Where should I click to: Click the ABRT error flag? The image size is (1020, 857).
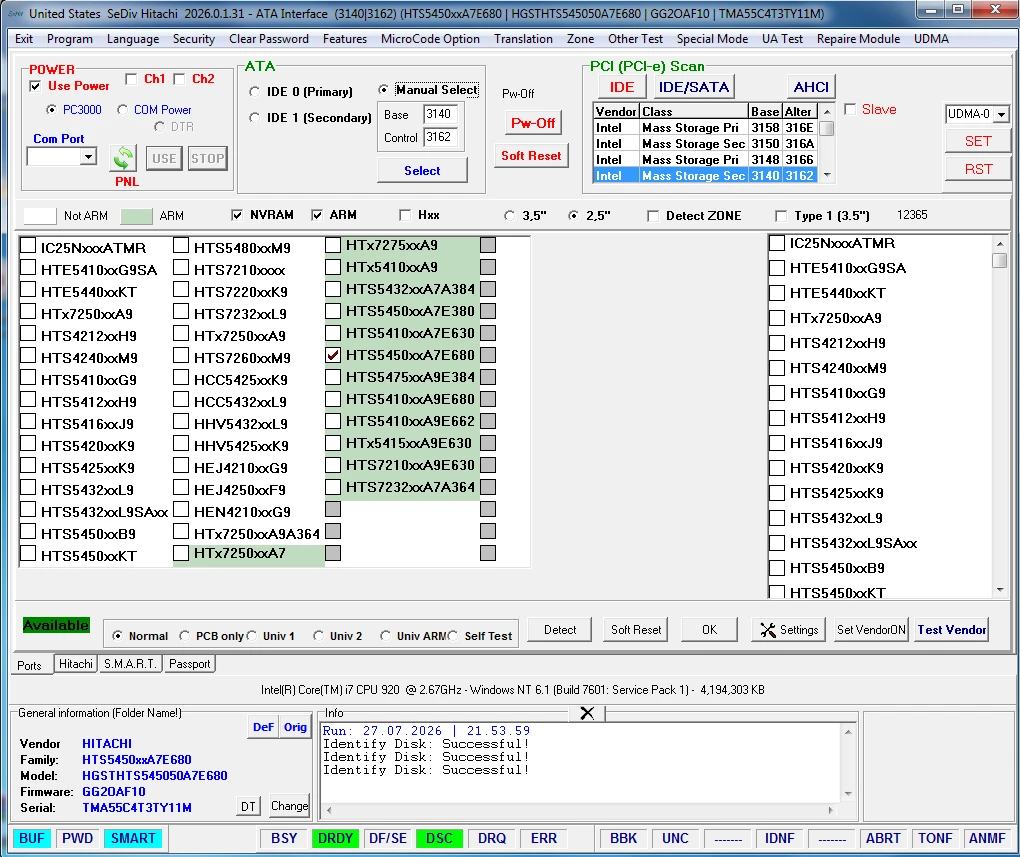coord(883,838)
